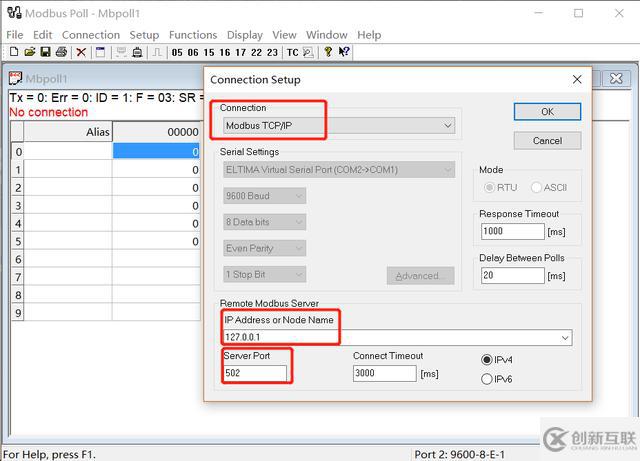Click the Disconnect toolbar icon
The height and width of the screenshot is (461, 640).
pyautogui.click(x=138, y=52)
